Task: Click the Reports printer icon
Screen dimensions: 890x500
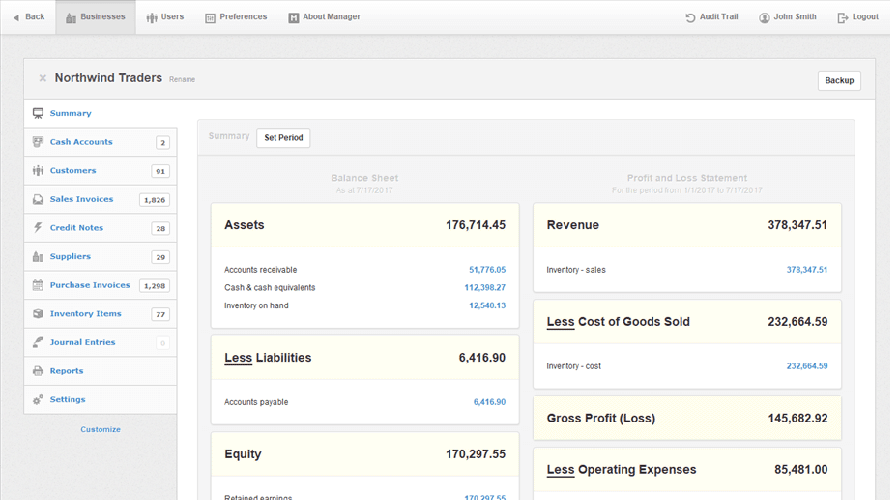Action: pyautogui.click(x=38, y=371)
